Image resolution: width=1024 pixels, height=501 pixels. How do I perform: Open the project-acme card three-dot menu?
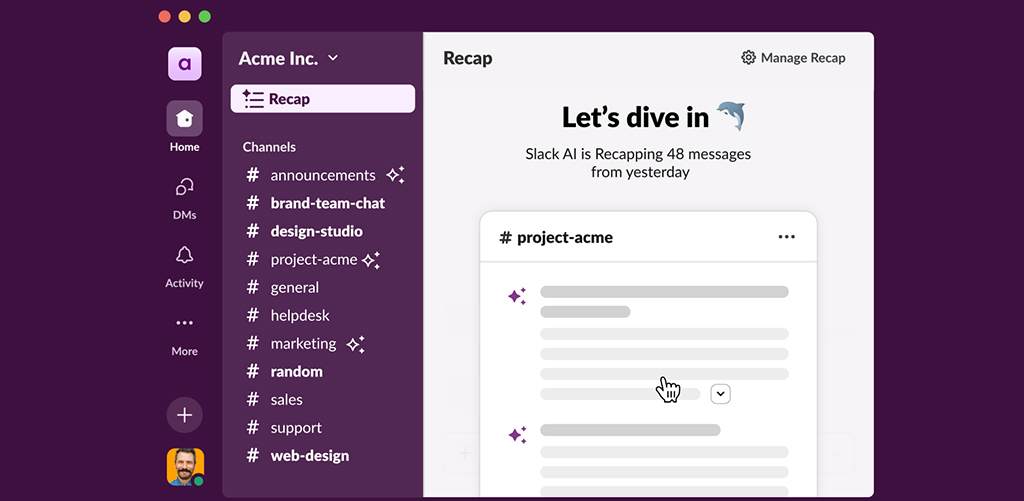point(786,237)
